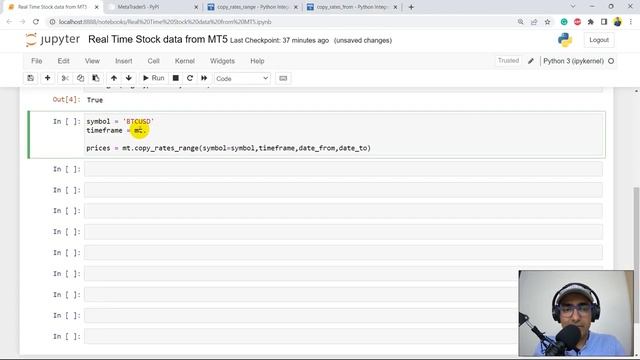Screen dimensions: 640x360
Task: Switch to the MetaTrader5 PyPI browser tab
Action: coord(153,7)
